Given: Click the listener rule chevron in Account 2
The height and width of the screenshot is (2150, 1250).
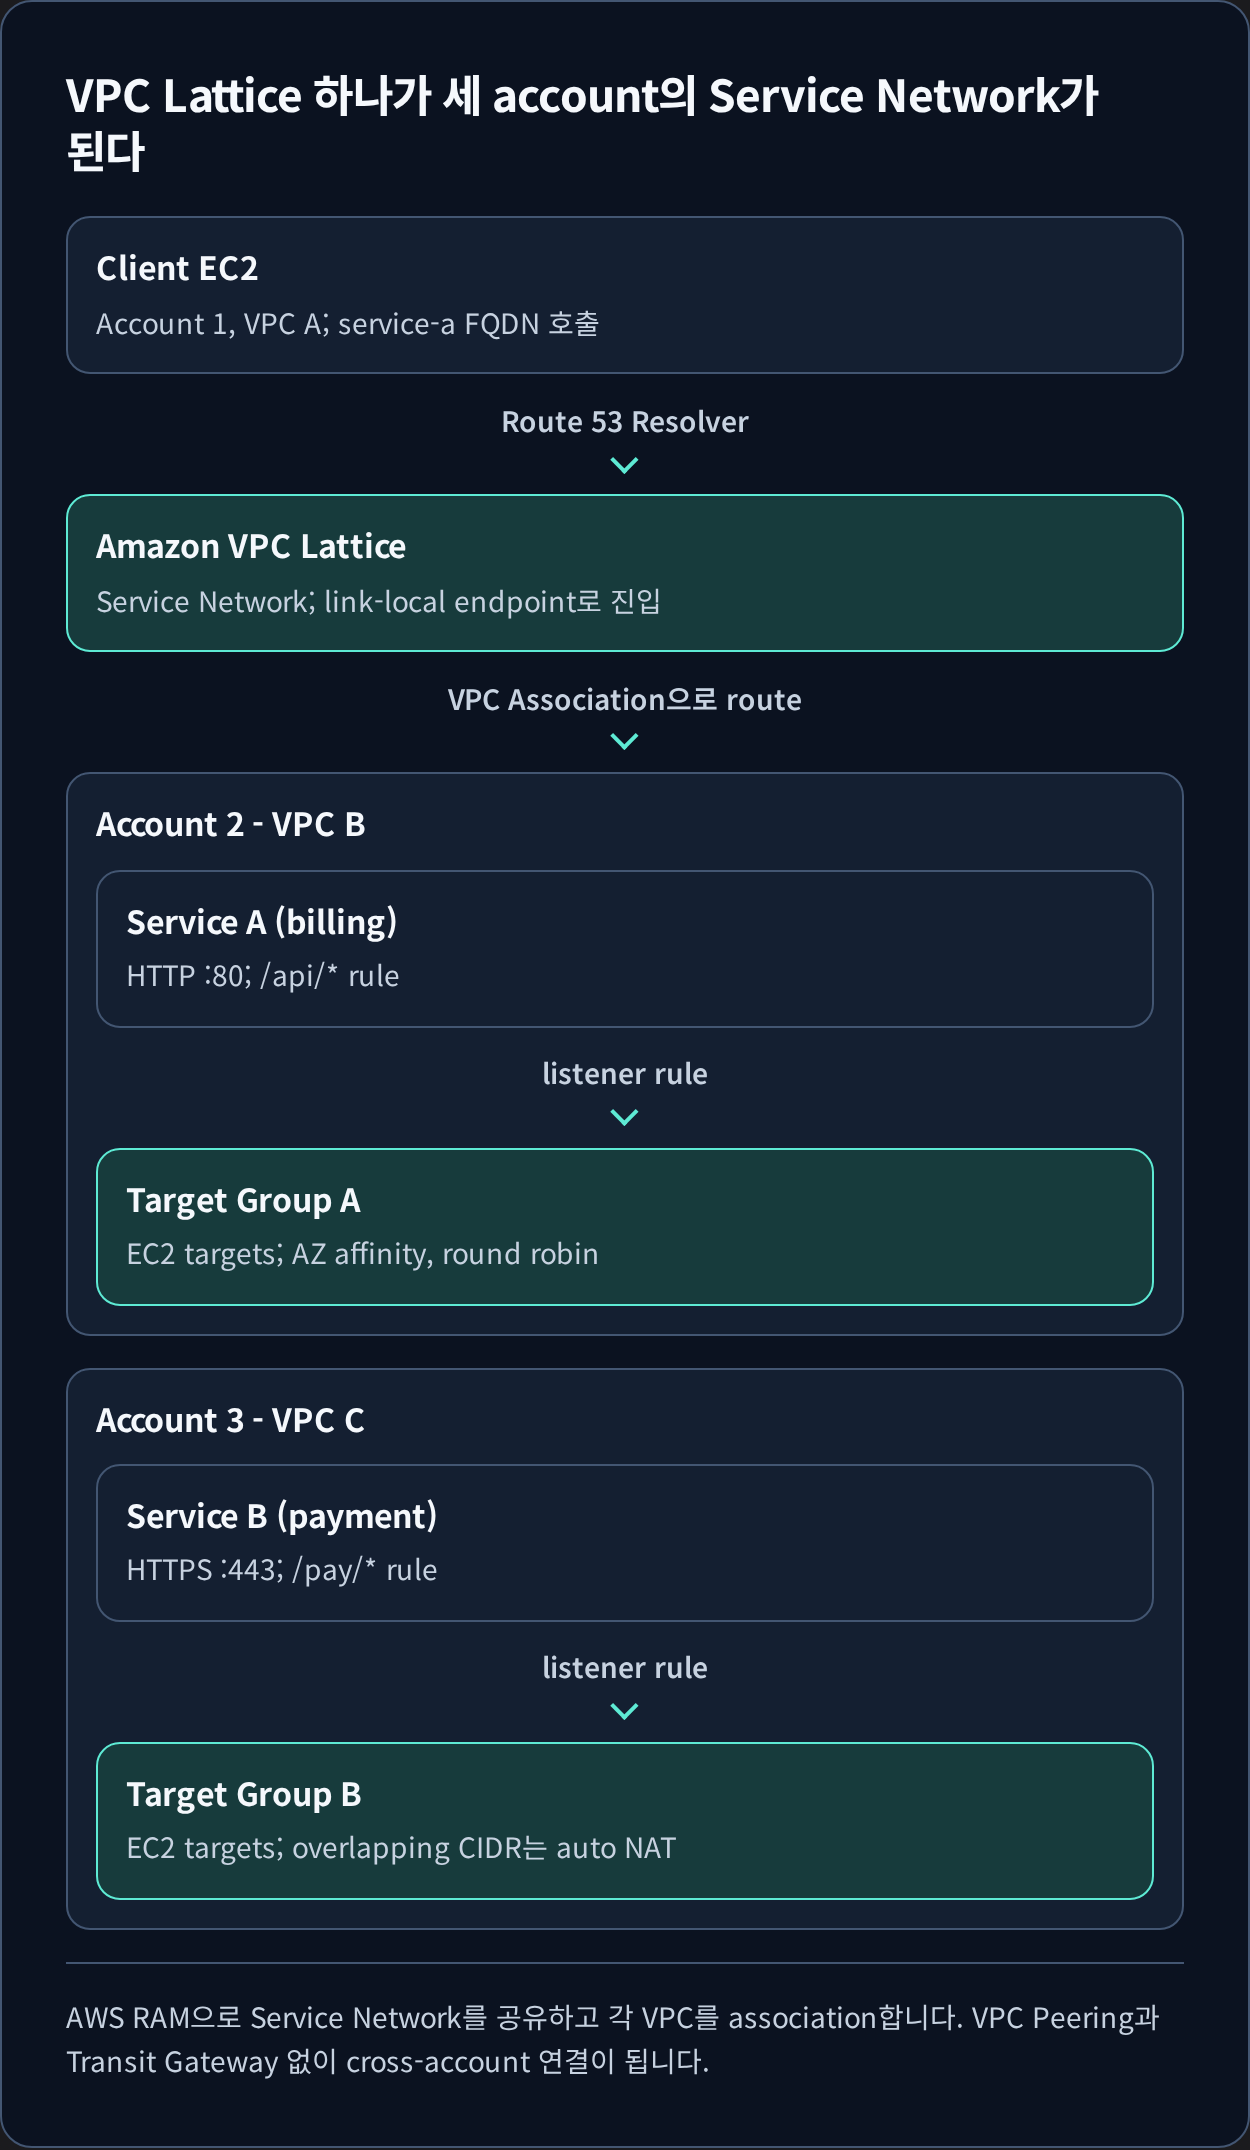Looking at the screenshot, I should click(624, 1117).
